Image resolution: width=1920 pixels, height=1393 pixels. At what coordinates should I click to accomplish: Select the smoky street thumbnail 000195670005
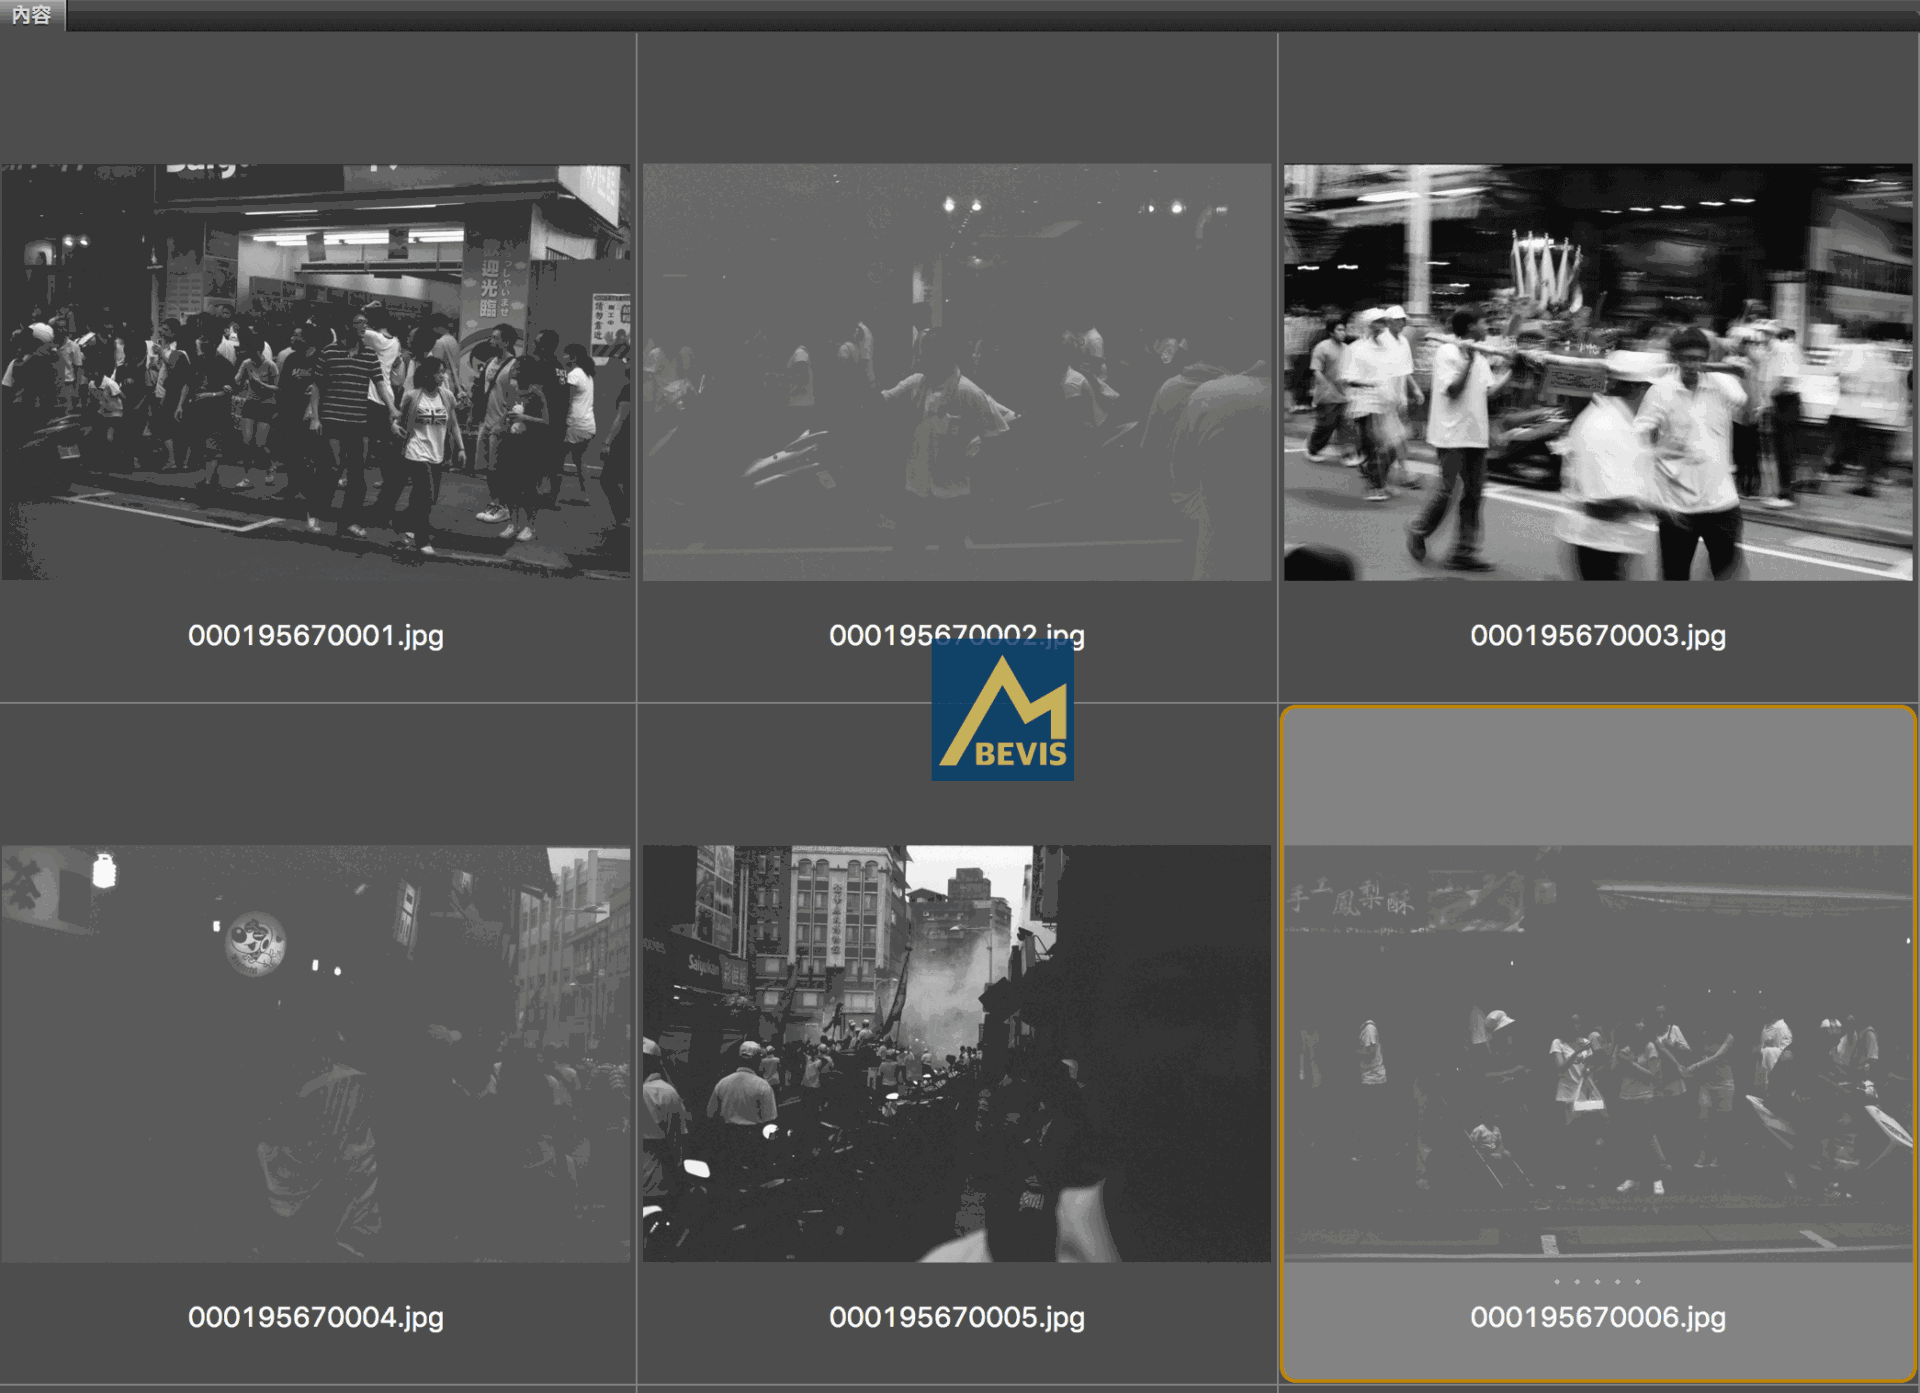[x=957, y=1054]
